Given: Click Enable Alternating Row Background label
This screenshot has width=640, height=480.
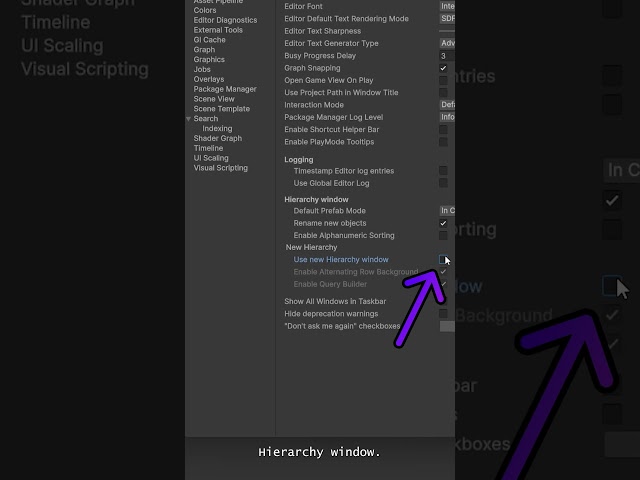Looking at the screenshot, I should tap(356, 272).
